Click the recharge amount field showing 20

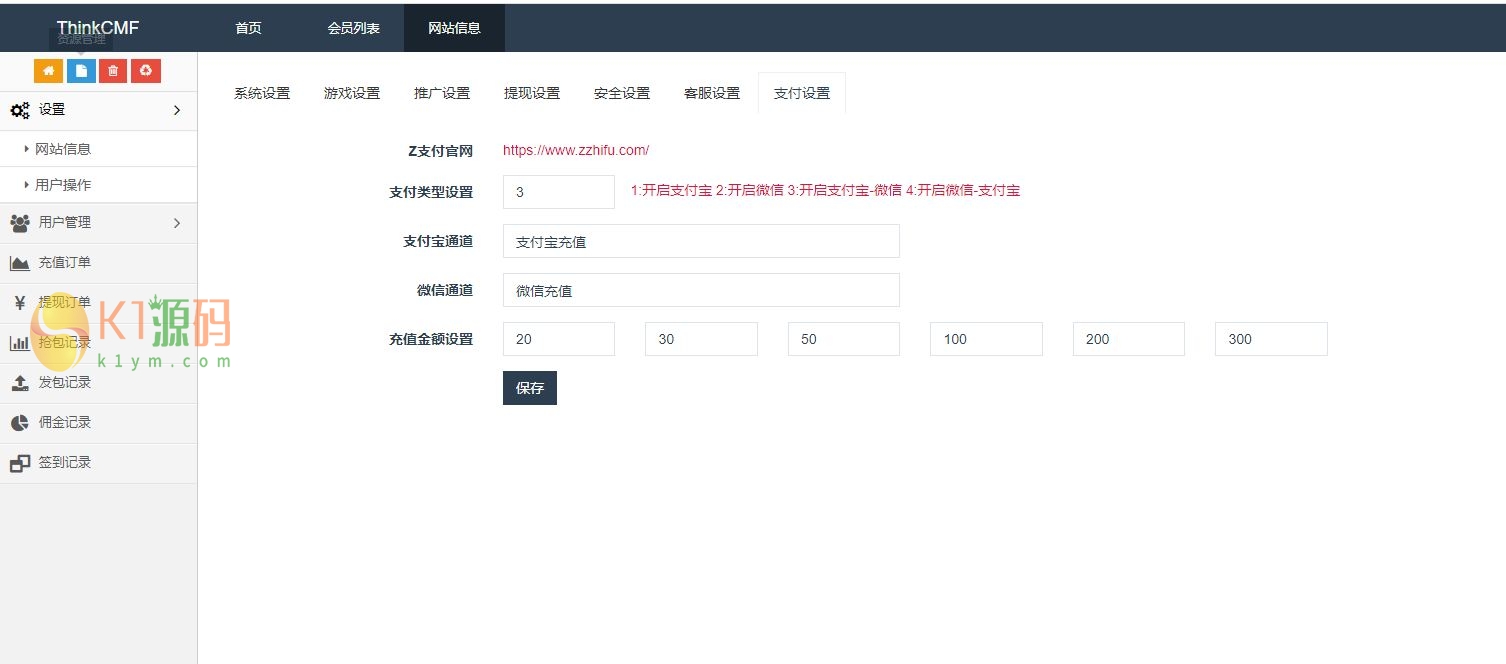[x=559, y=339]
